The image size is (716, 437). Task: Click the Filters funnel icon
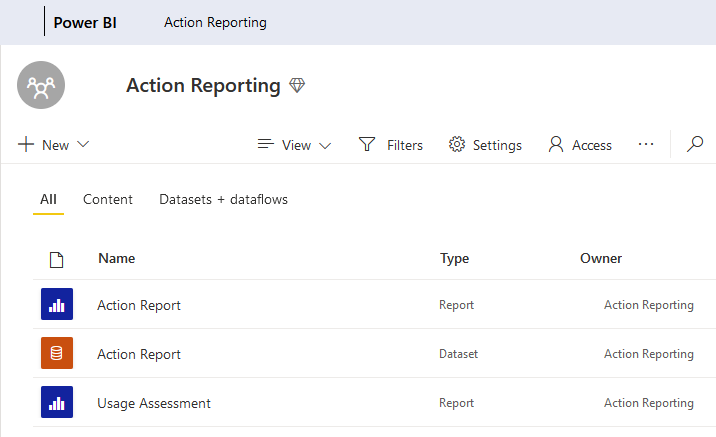[367, 144]
